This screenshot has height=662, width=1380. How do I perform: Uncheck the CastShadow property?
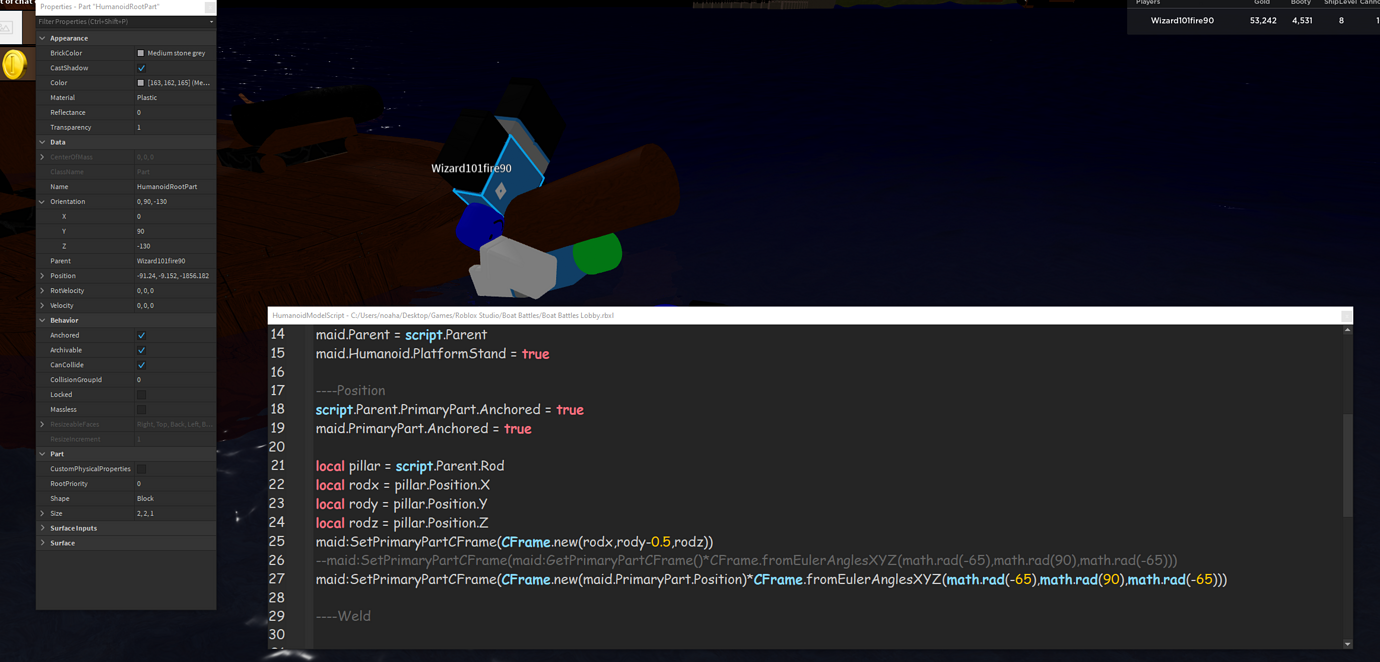142,67
